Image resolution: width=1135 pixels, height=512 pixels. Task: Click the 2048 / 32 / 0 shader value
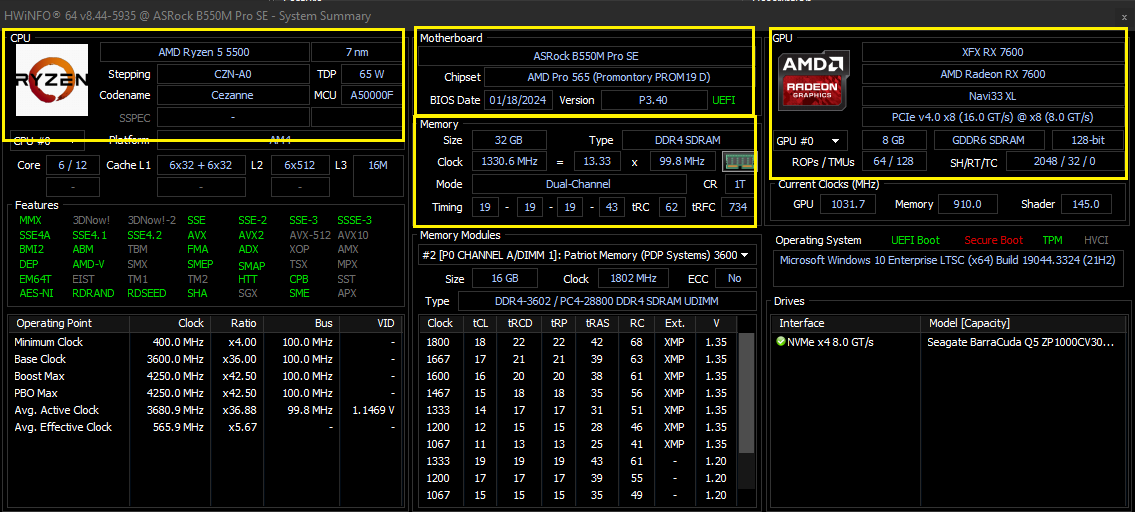tap(1064, 162)
